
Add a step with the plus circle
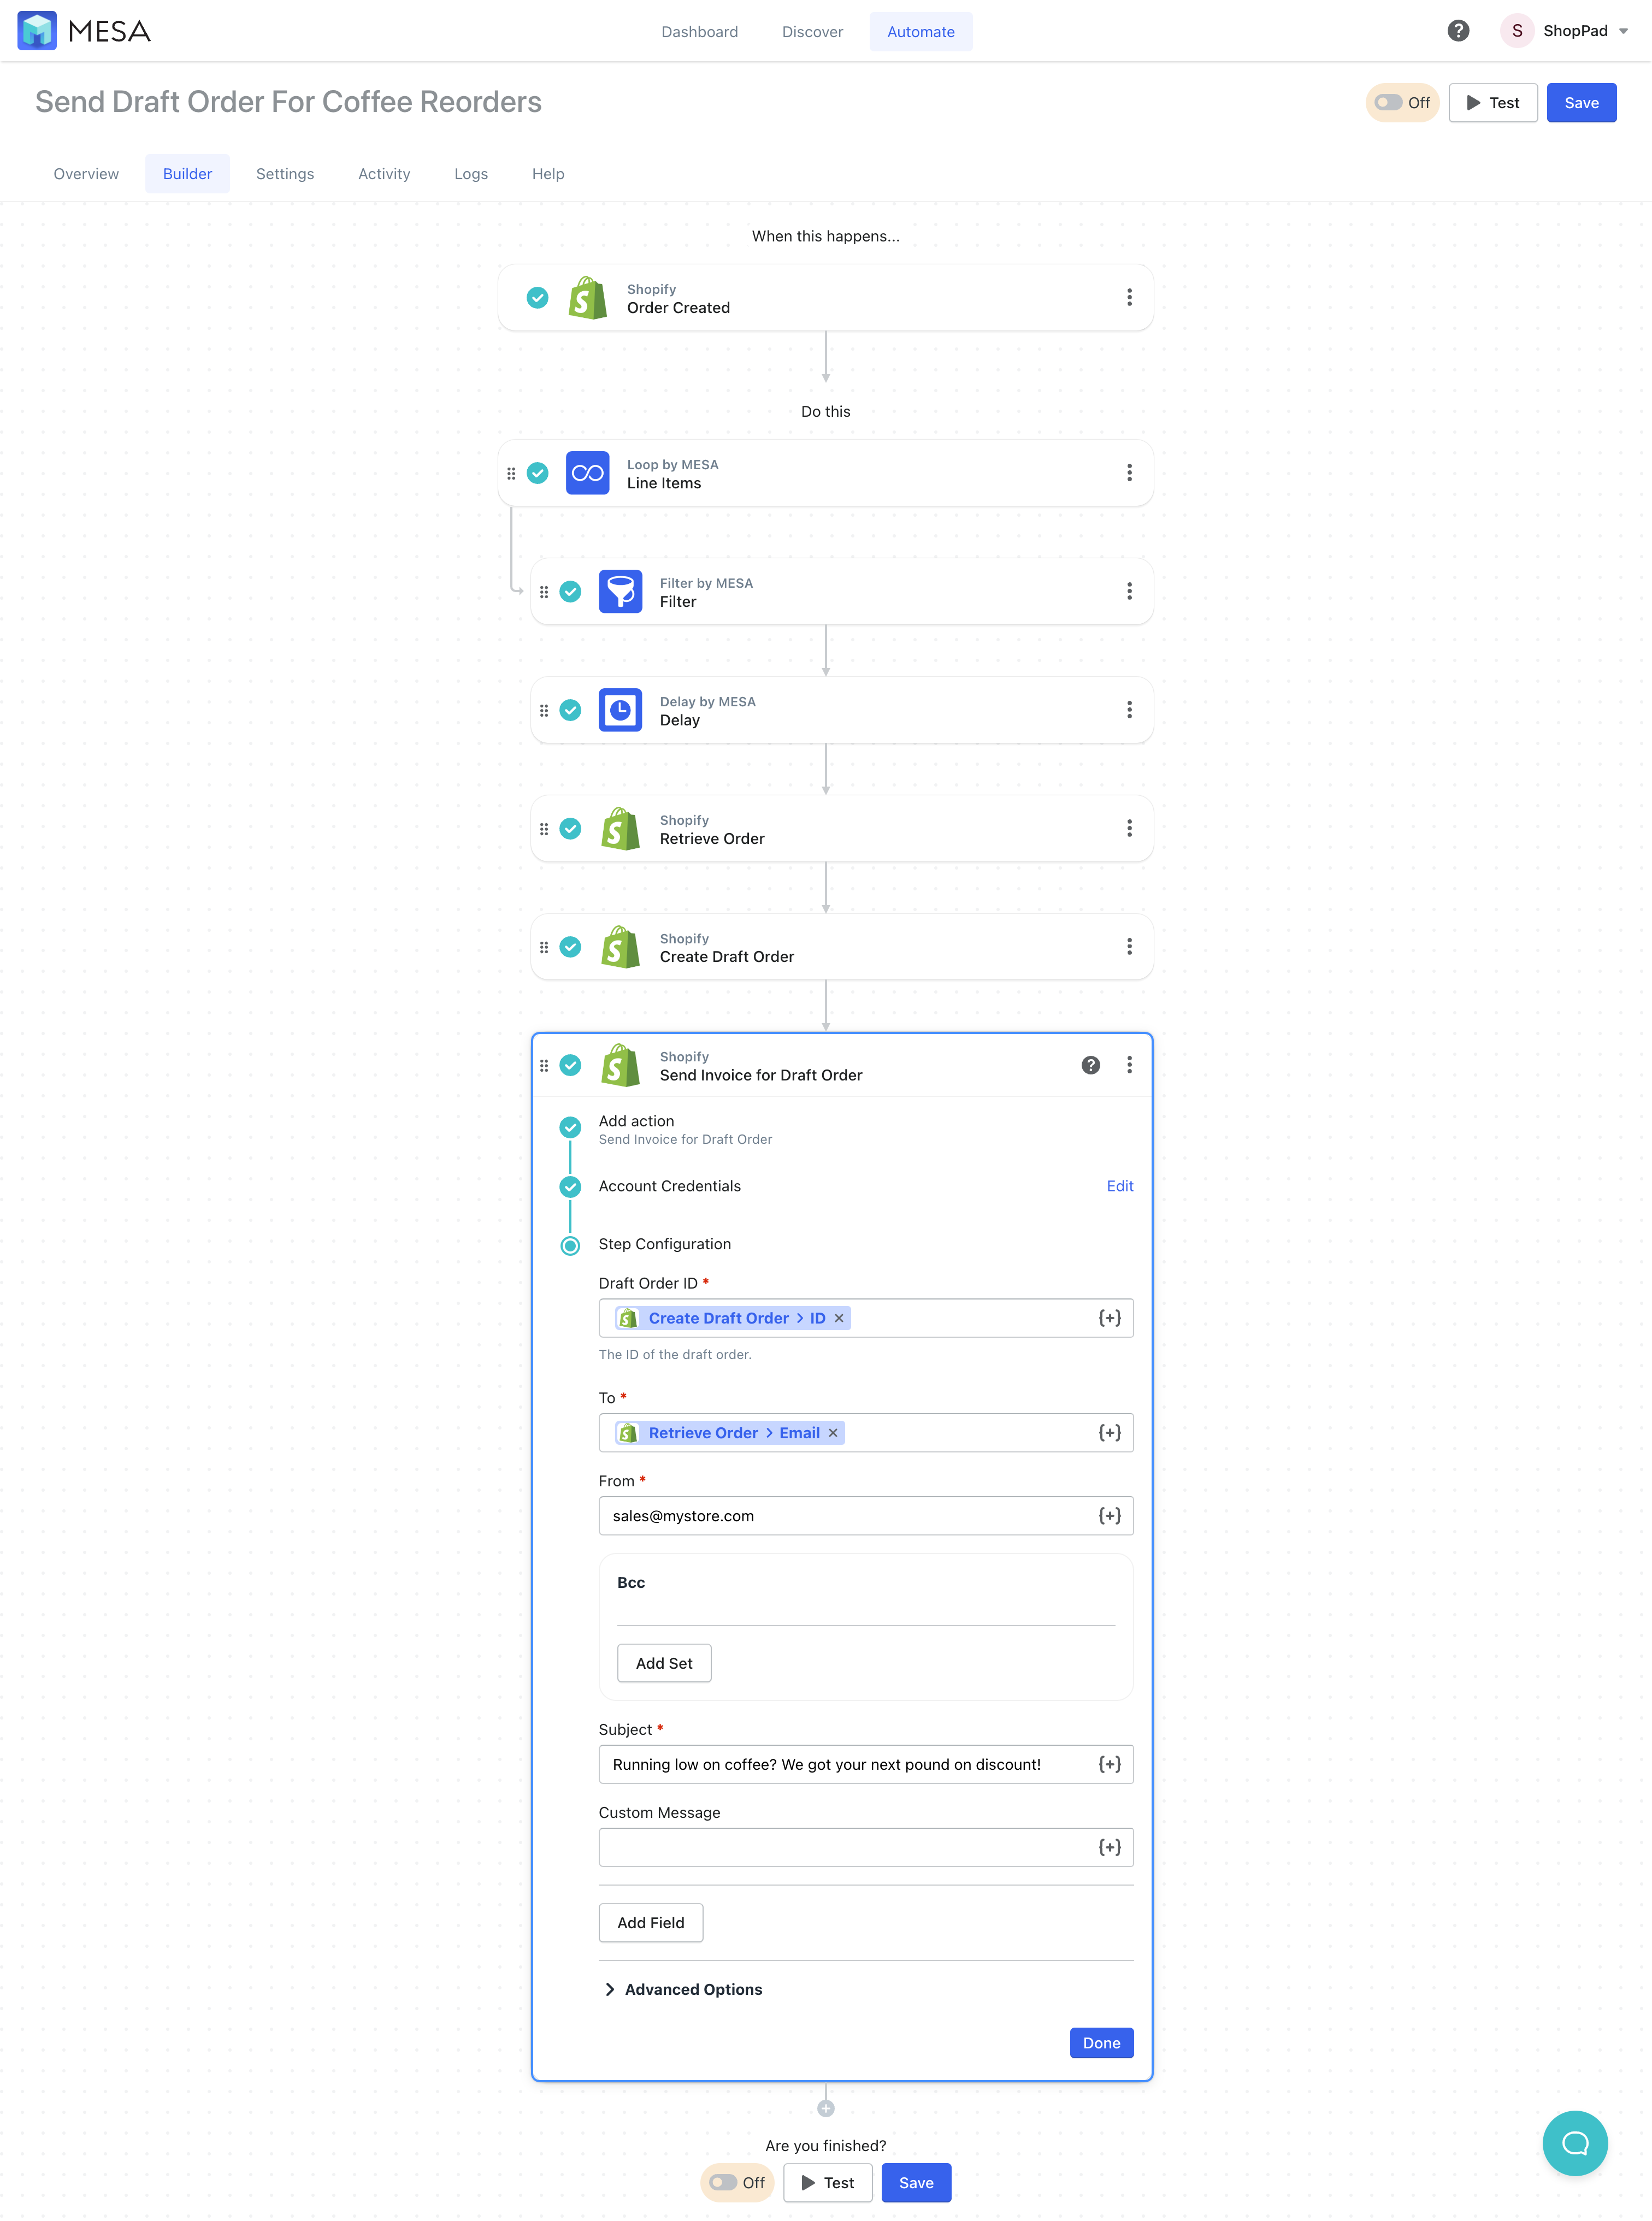click(825, 2109)
